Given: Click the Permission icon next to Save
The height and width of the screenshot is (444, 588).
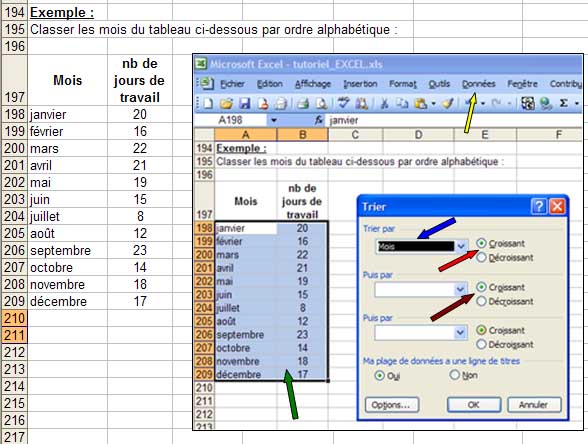Looking at the screenshot, I should [x=263, y=103].
